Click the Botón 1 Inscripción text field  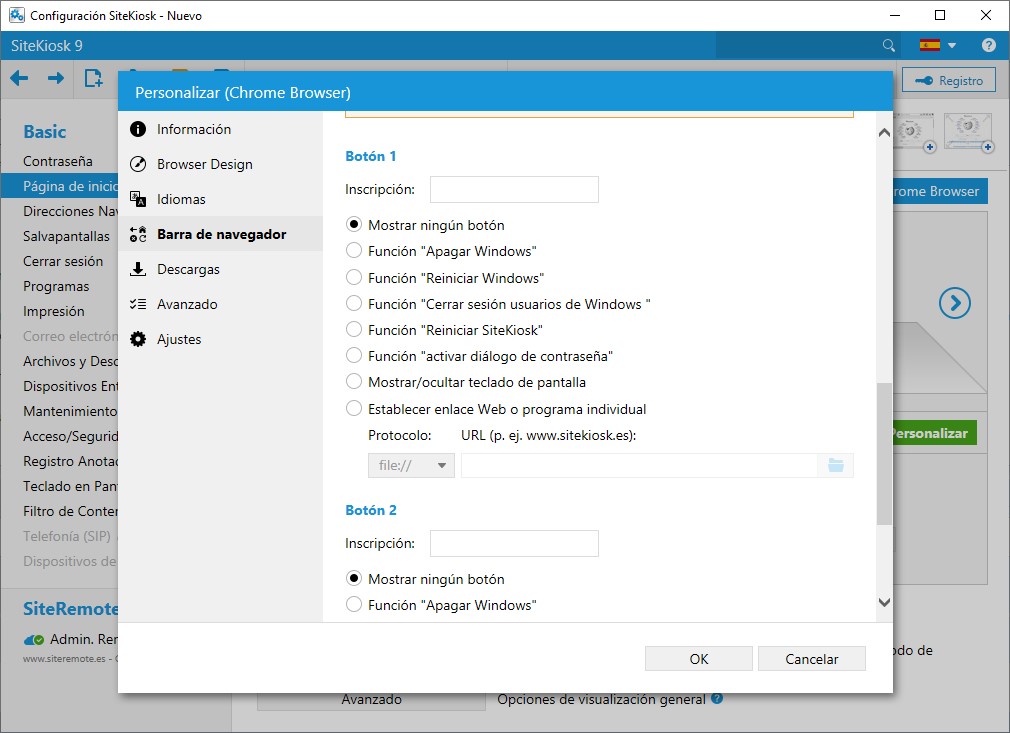click(x=514, y=189)
